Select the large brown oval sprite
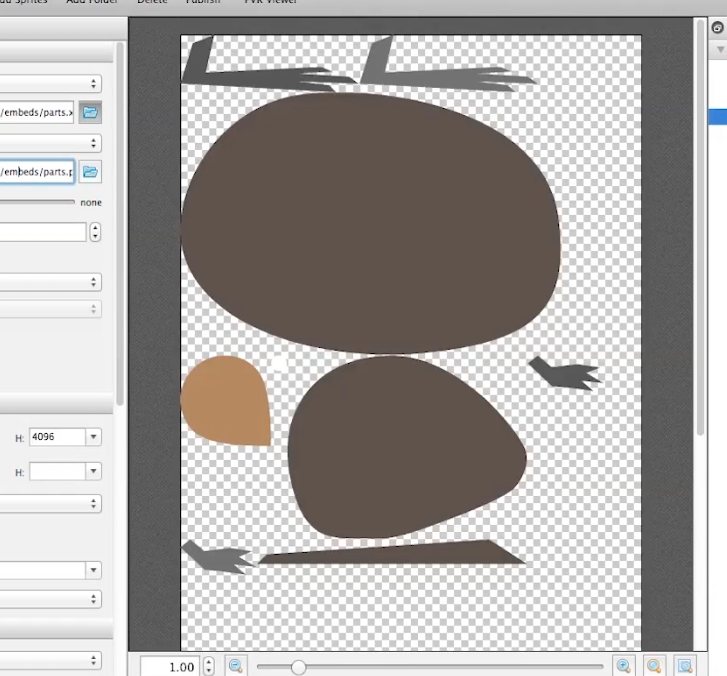The height and width of the screenshot is (676, 727). 370,223
